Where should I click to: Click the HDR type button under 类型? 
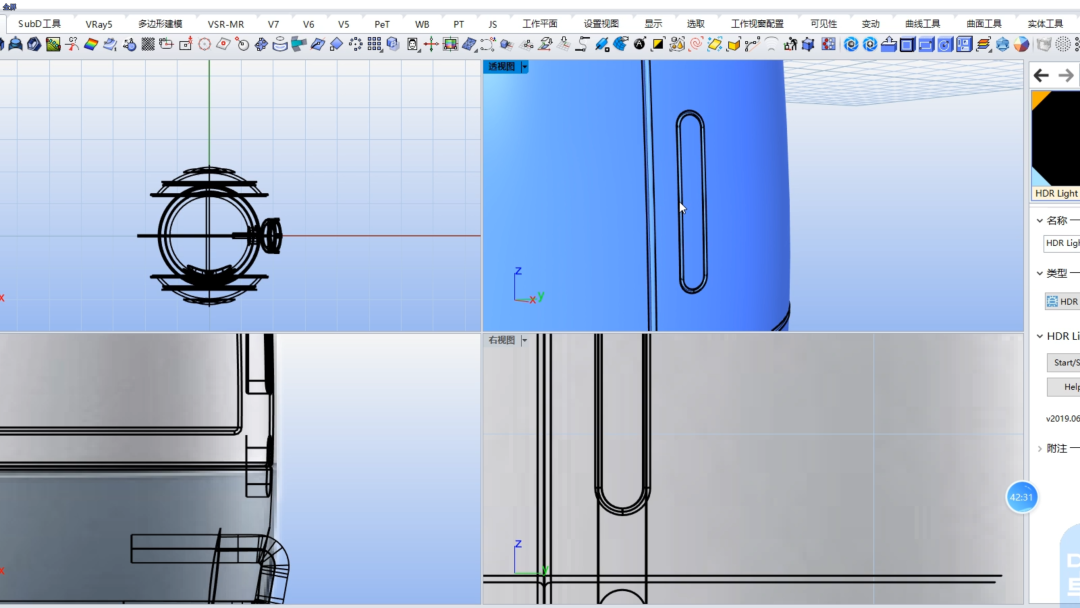point(1062,302)
